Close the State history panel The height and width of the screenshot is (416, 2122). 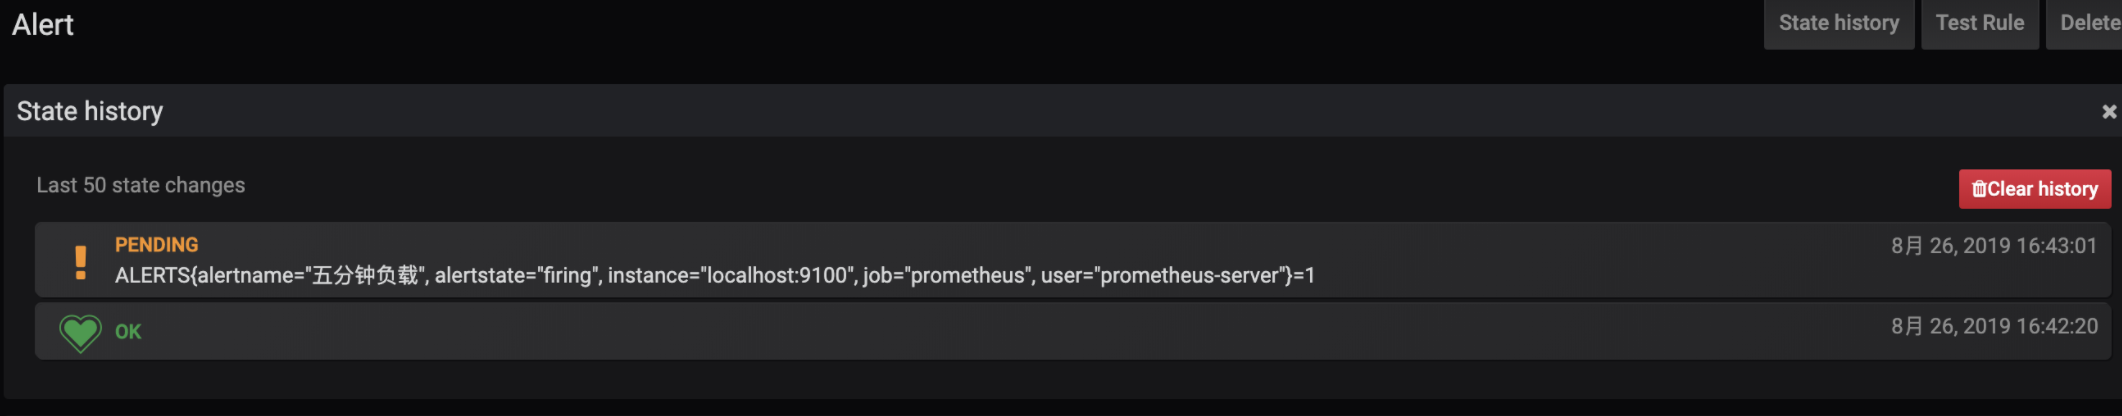[2109, 112]
